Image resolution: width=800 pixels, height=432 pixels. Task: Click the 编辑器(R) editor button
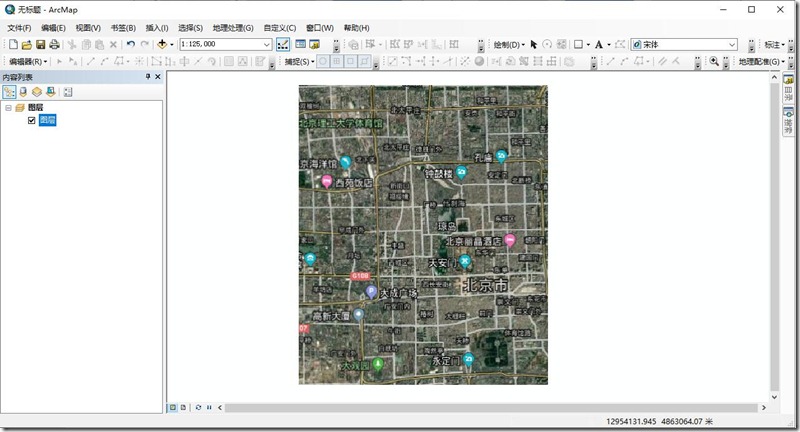pos(28,61)
